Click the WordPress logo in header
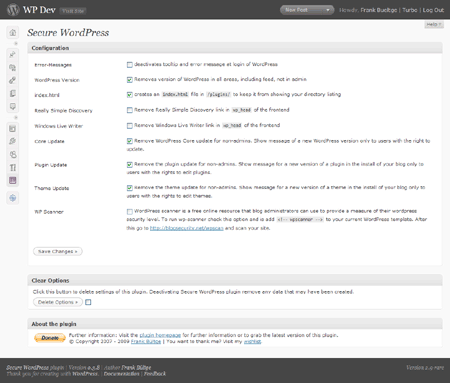This screenshot has height=383, width=450. pyautogui.click(x=13, y=9)
